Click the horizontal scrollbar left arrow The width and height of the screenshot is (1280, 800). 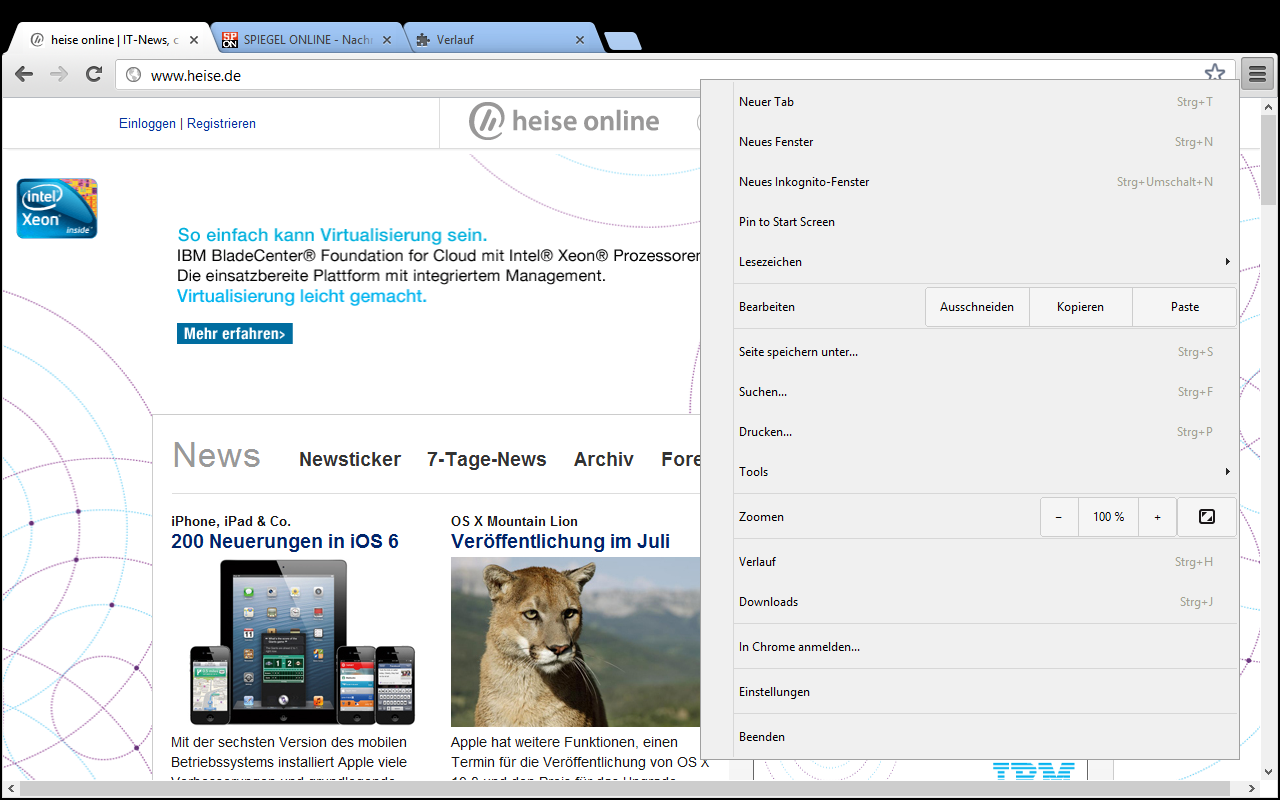tap(10, 790)
